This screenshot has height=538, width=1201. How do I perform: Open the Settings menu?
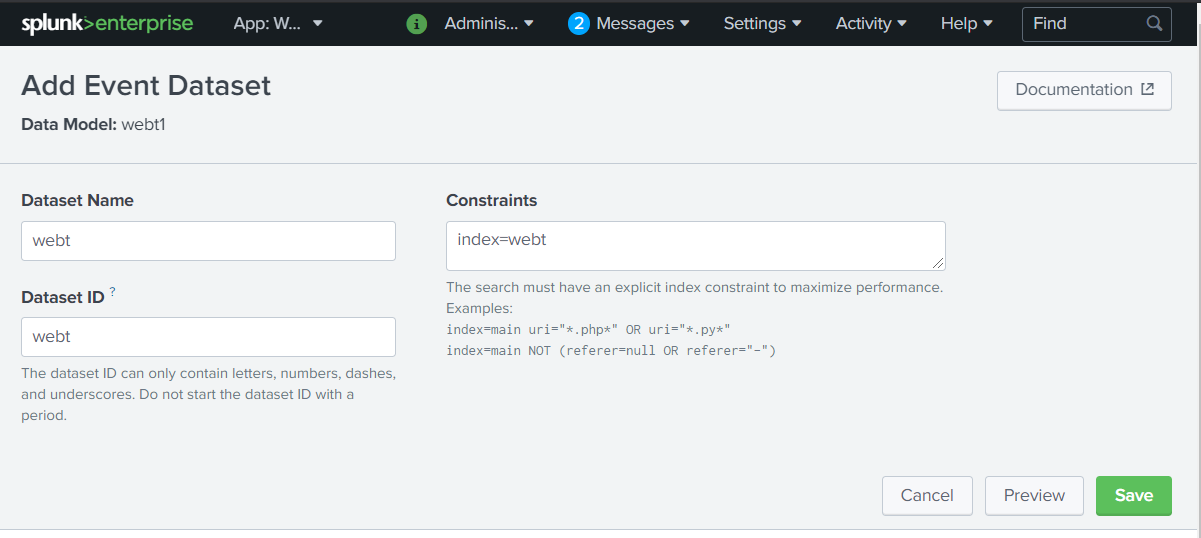coord(762,24)
